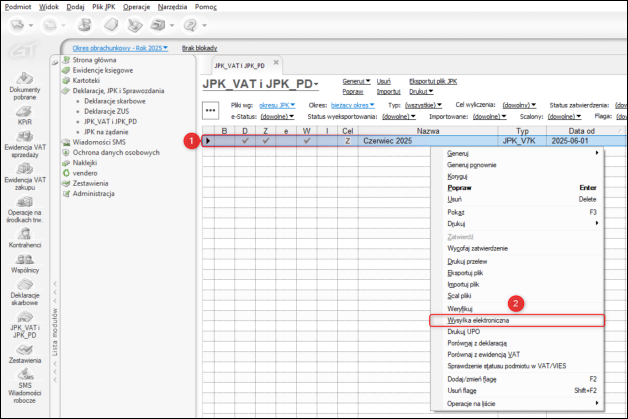Click the fourth toolbar icon under Plik JPK
The image size is (628, 419).
pos(111,25)
